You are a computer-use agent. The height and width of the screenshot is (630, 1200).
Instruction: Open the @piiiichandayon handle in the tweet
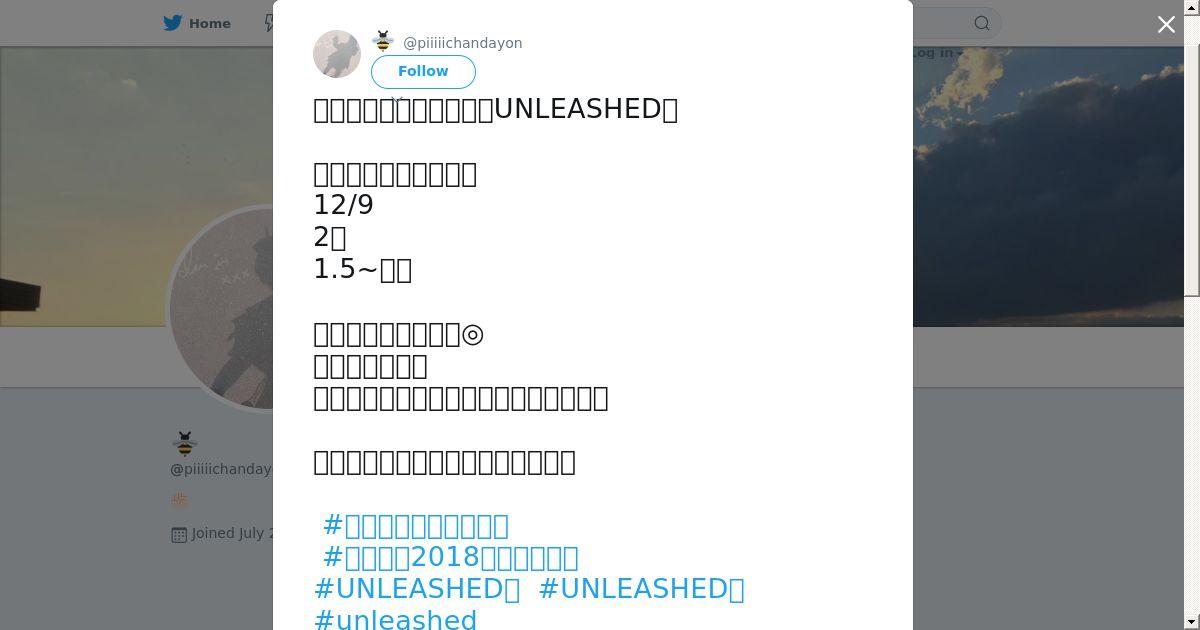[x=462, y=43]
